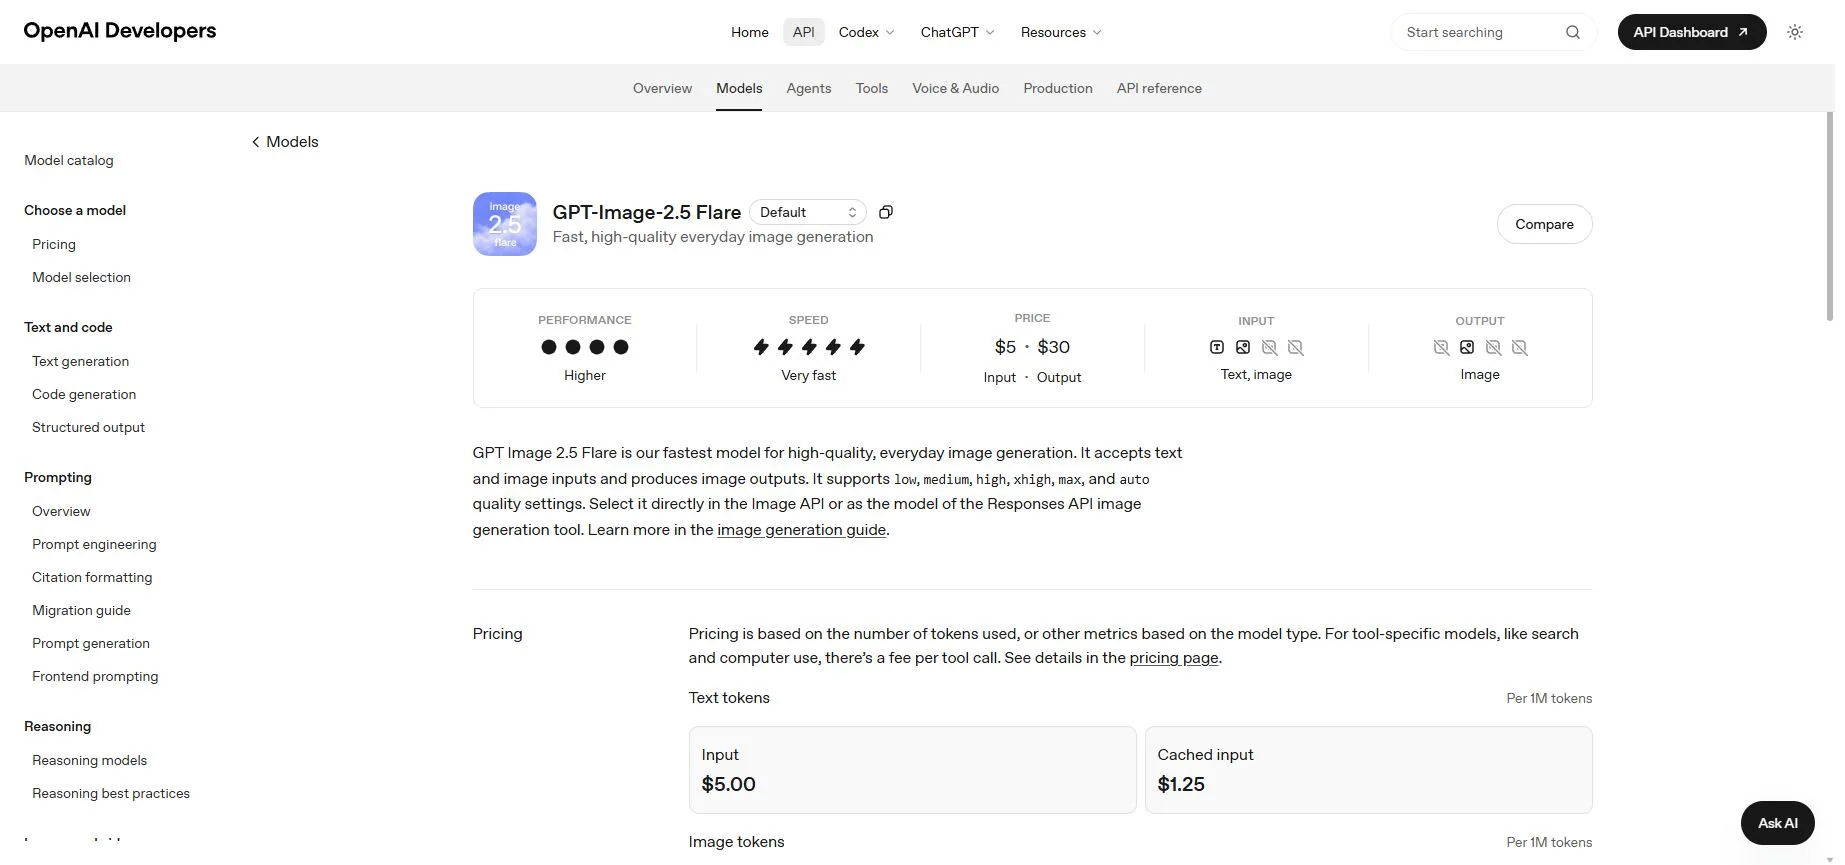Open the image generation guide link

(x=802, y=530)
